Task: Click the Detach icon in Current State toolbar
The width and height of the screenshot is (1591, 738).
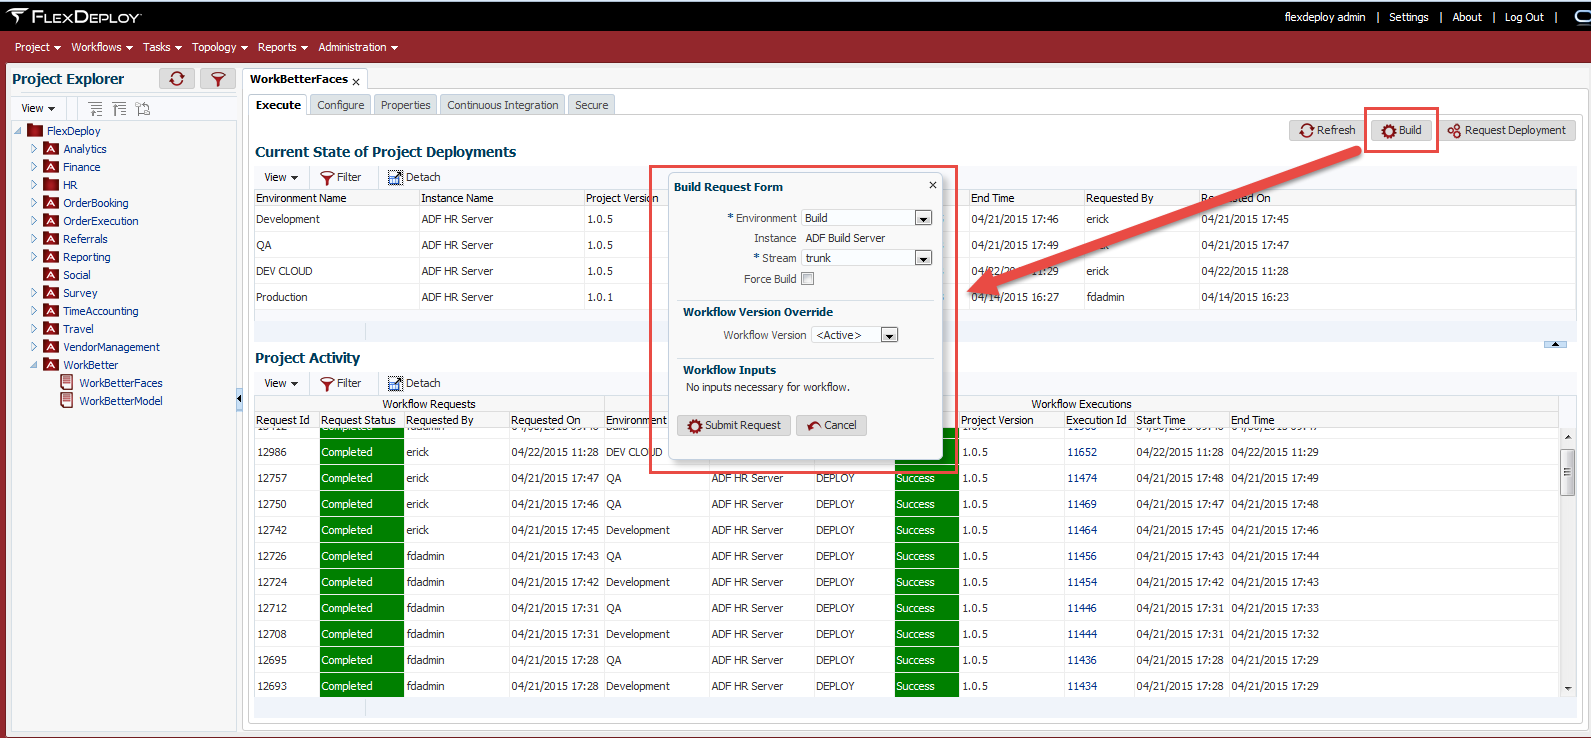Action: click(395, 178)
